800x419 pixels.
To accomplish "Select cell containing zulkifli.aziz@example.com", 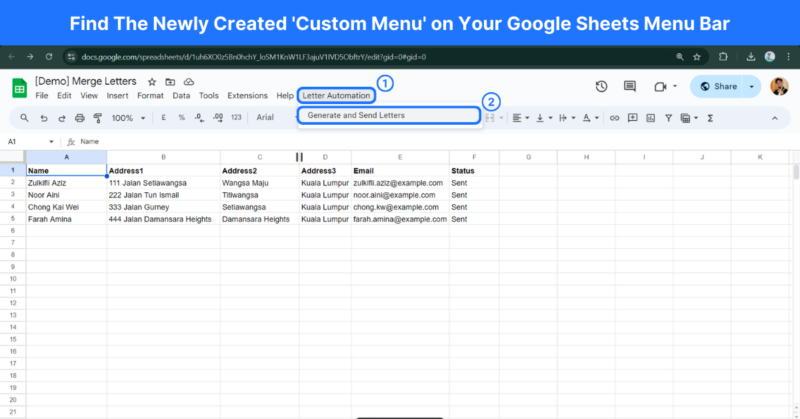I will pos(400,183).
